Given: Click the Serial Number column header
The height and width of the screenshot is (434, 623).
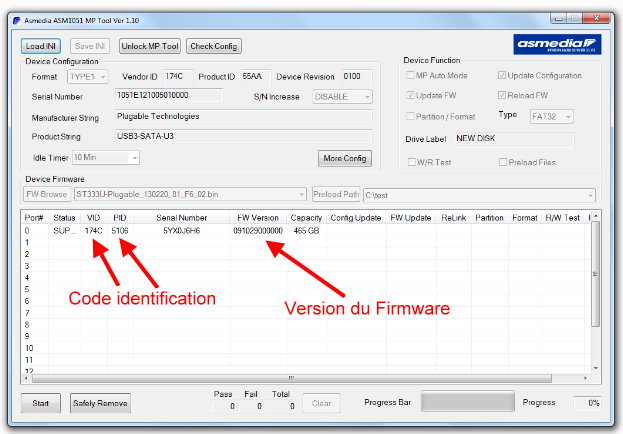Looking at the screenshot, I should pos(182,218).
